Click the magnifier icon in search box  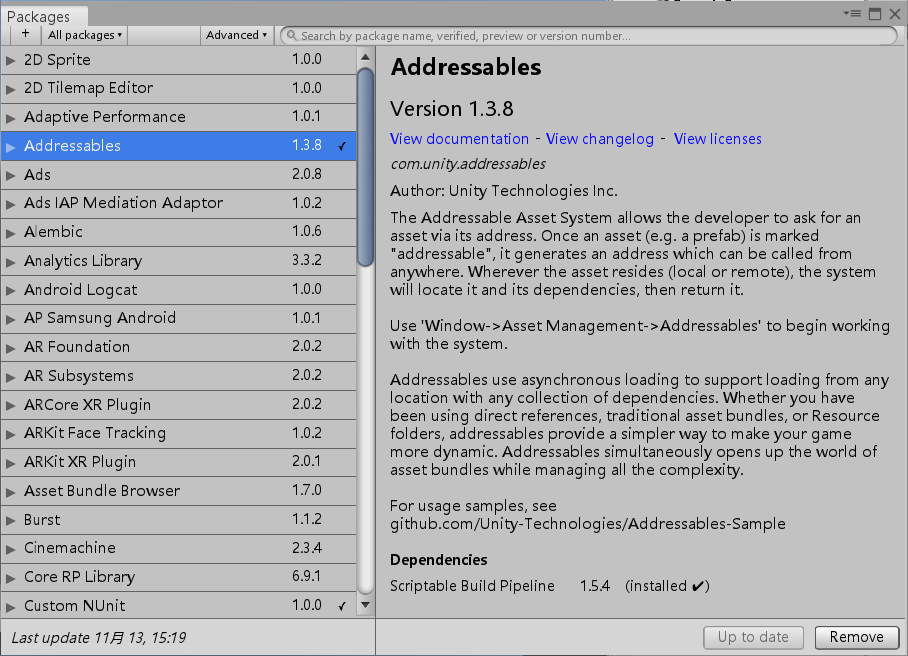coord(291,36)
